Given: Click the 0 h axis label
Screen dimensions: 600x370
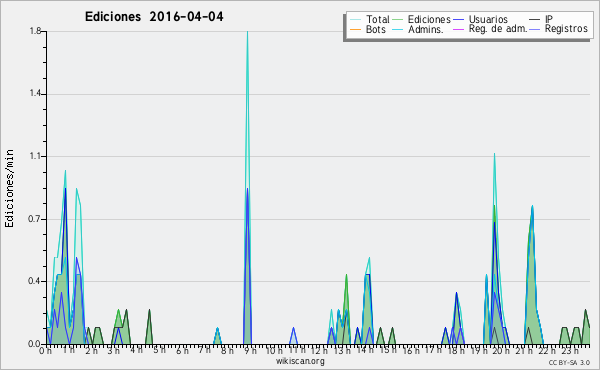Looking at the screenshot, I should click(x=45, y=350).
